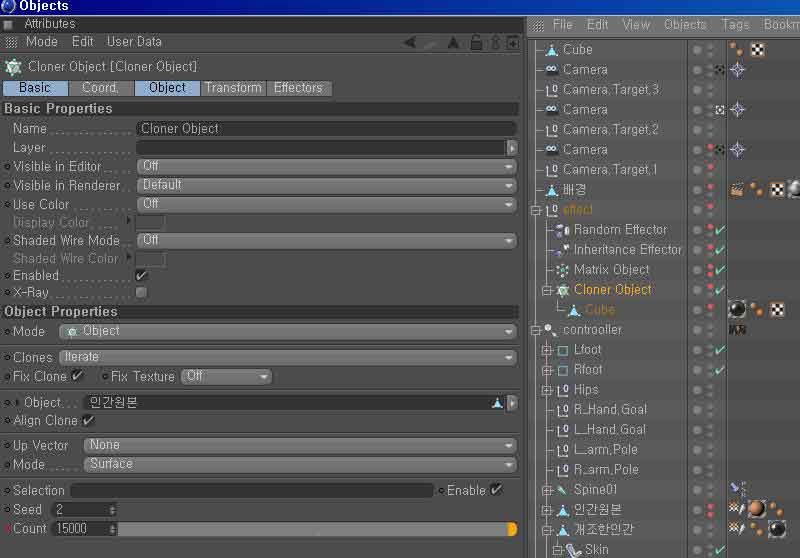This screenshot has height=558, width=800.
Task: Select the Random Effector object icon
Action: [562, 230]
